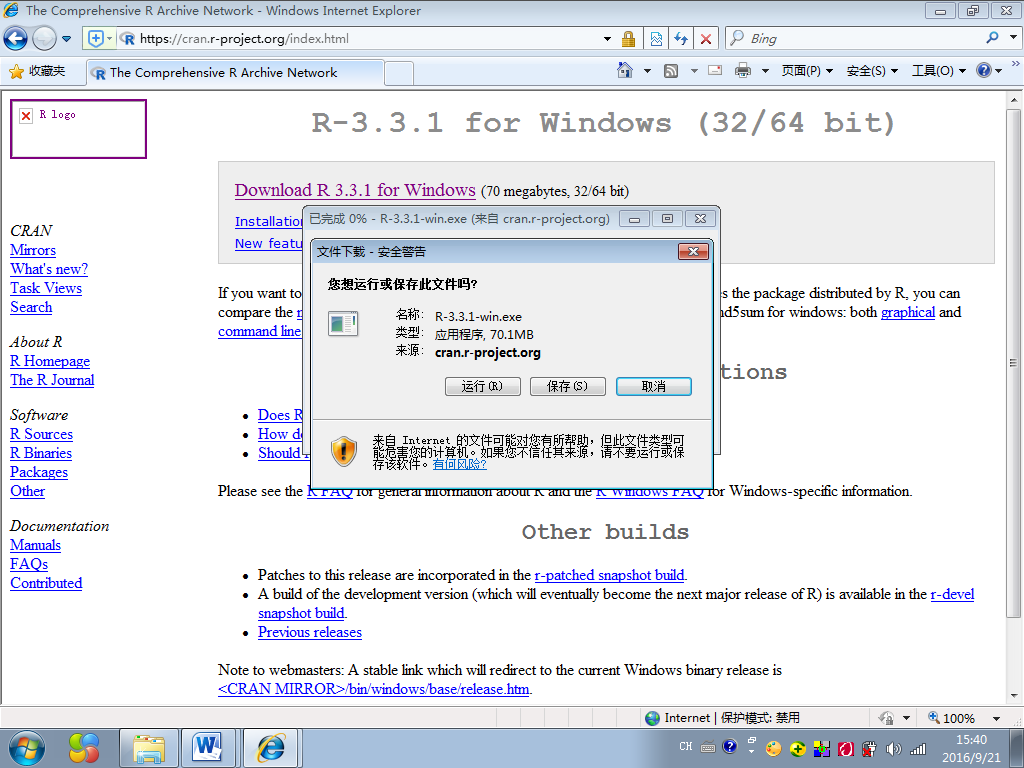Screen dimensions: 1024x768
Task: Click the Download R 3.3.1 for Windows link
Action: [355, 190]
